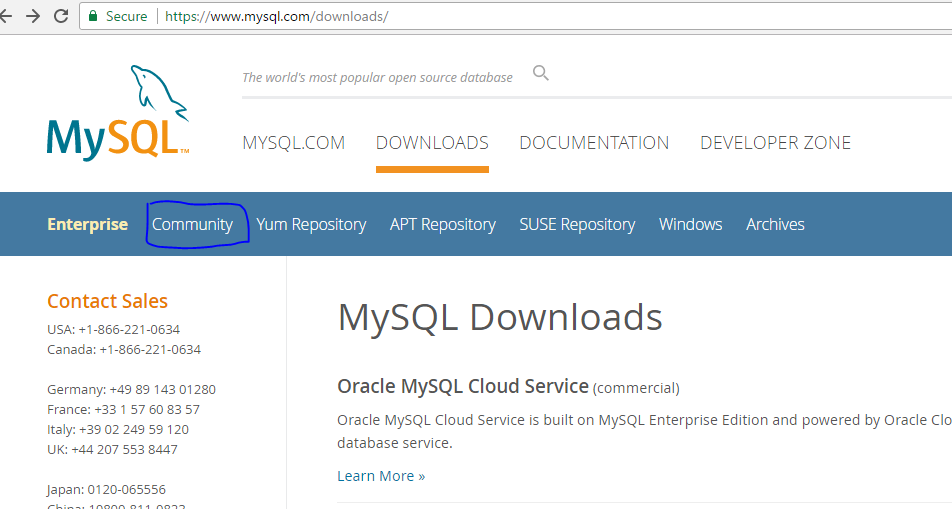Reload the current page
Image resolution: width=952 pixels, height=509 pixels.
coord(60,16)
